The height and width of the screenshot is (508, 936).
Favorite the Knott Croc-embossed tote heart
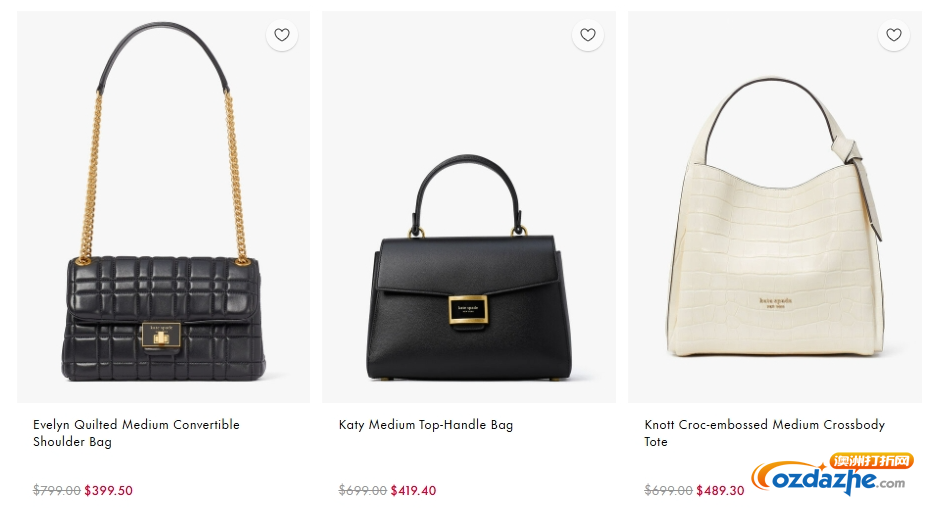coord(894,35)
